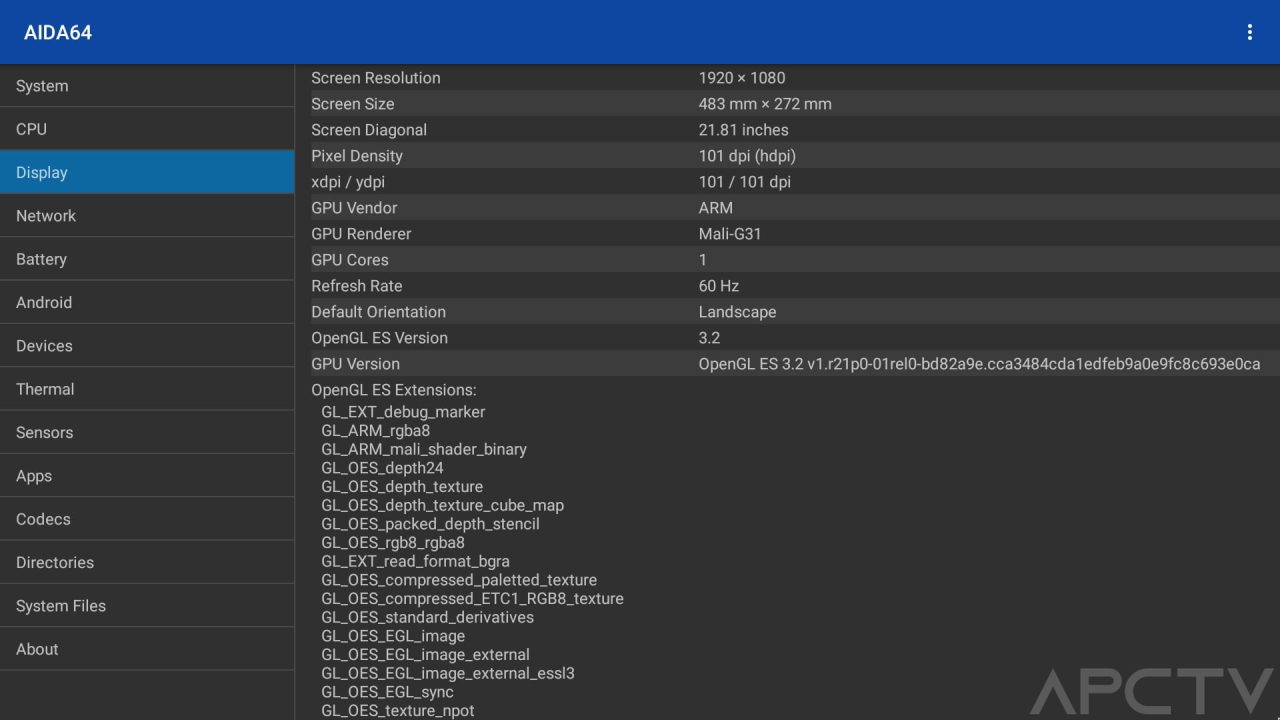Click the 21.81 inches value

click(744, 130)
